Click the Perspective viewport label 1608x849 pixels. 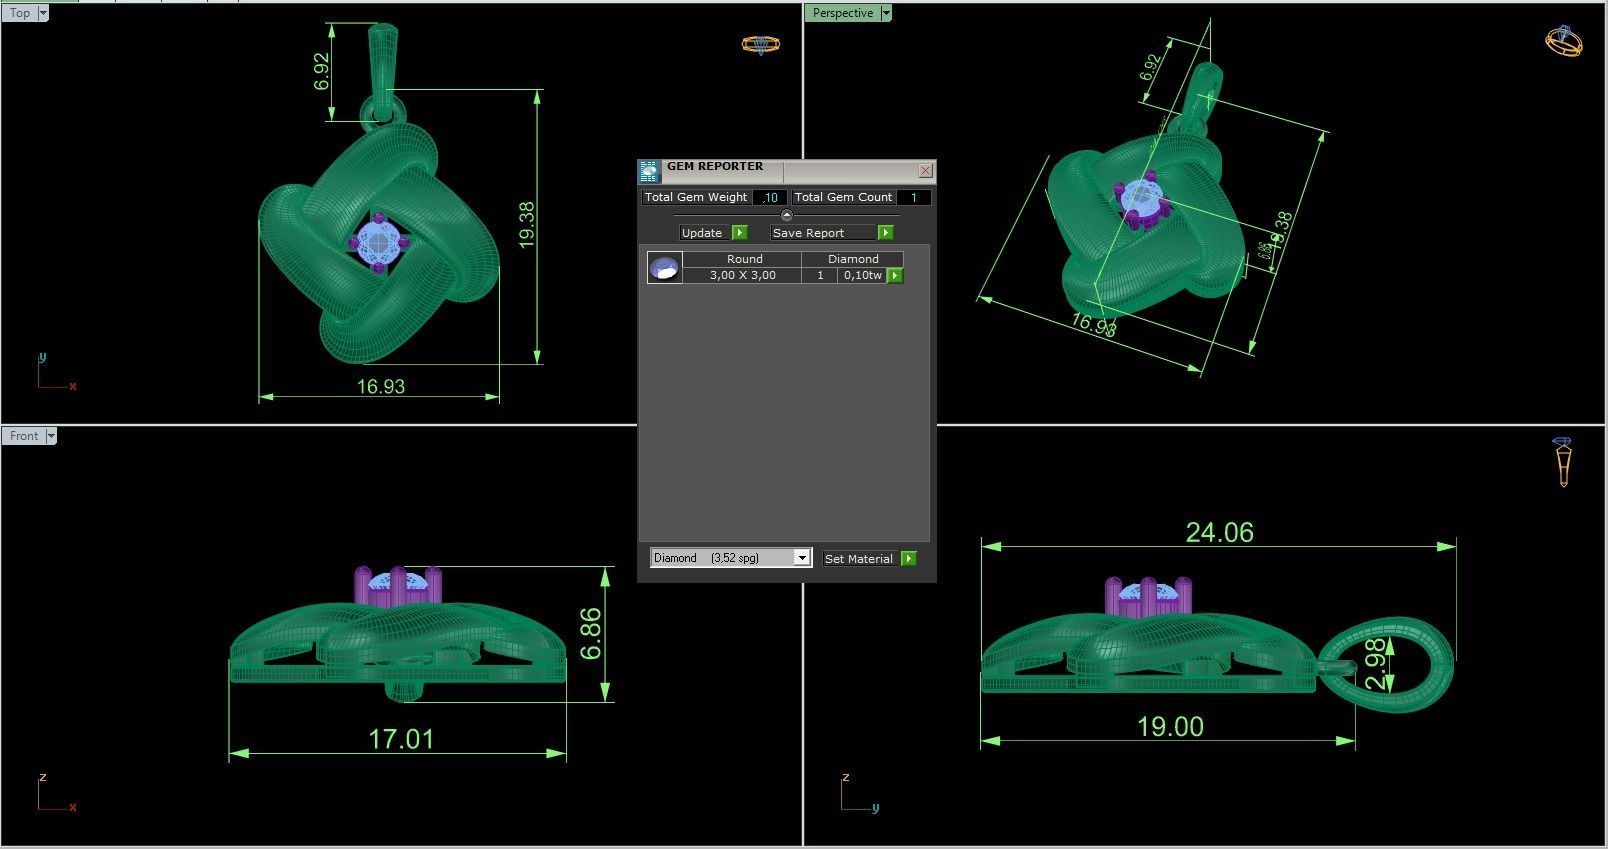842,13
